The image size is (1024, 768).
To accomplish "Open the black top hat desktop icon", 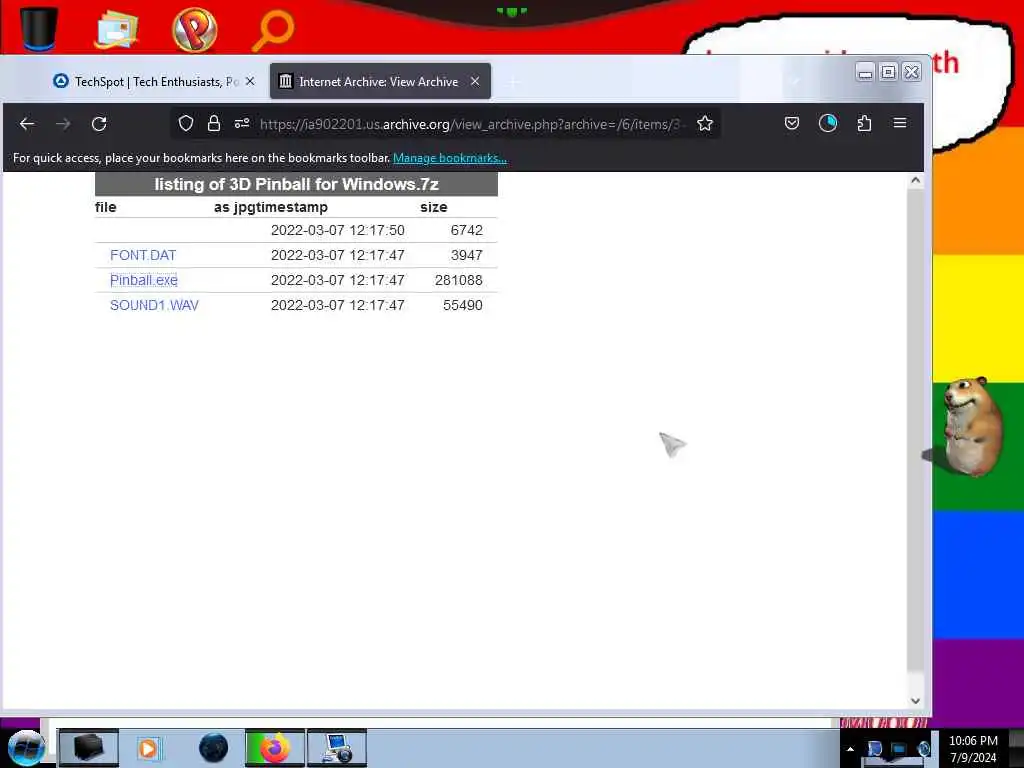I will point(39,28).
